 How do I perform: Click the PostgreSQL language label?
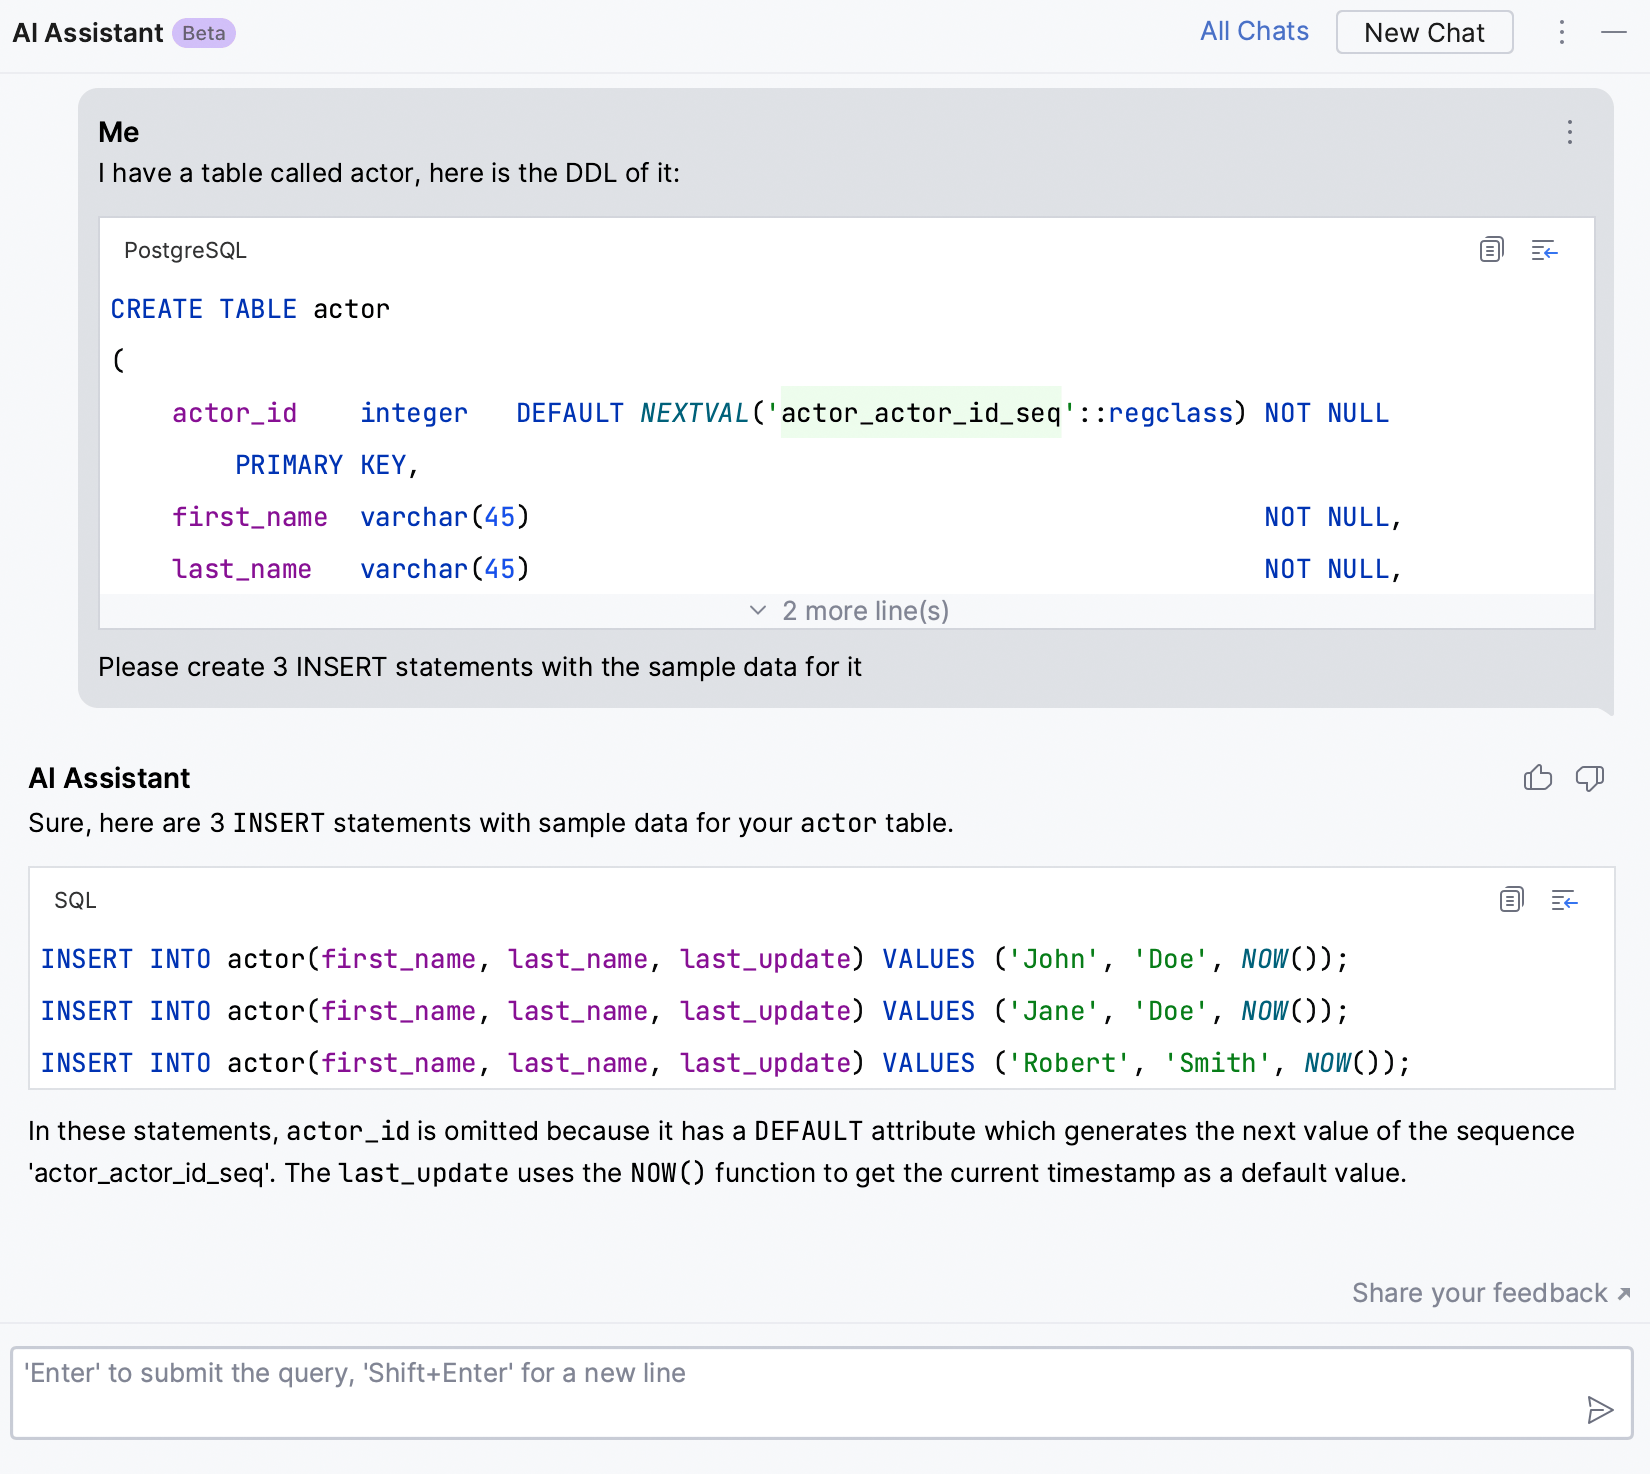click(x=185, y=250)
